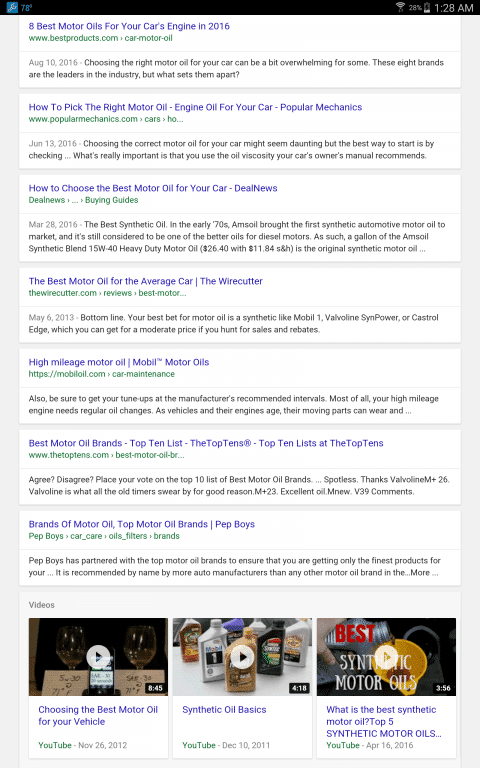Tap the 78° temperature indicator
The width and height of the screenshot is (480, 768).
26,8
